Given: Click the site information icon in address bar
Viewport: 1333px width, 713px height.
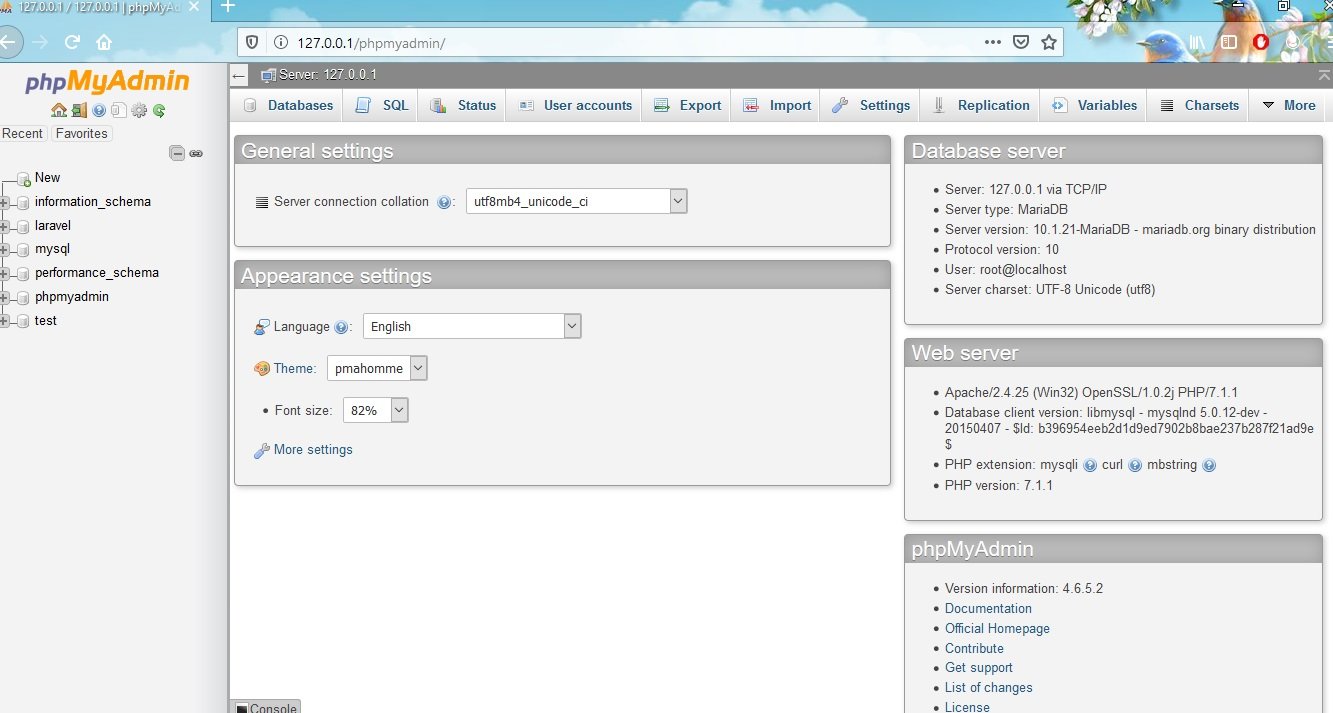Looking at the screenshot, I should pyautogui.click(x=281, y=43).
